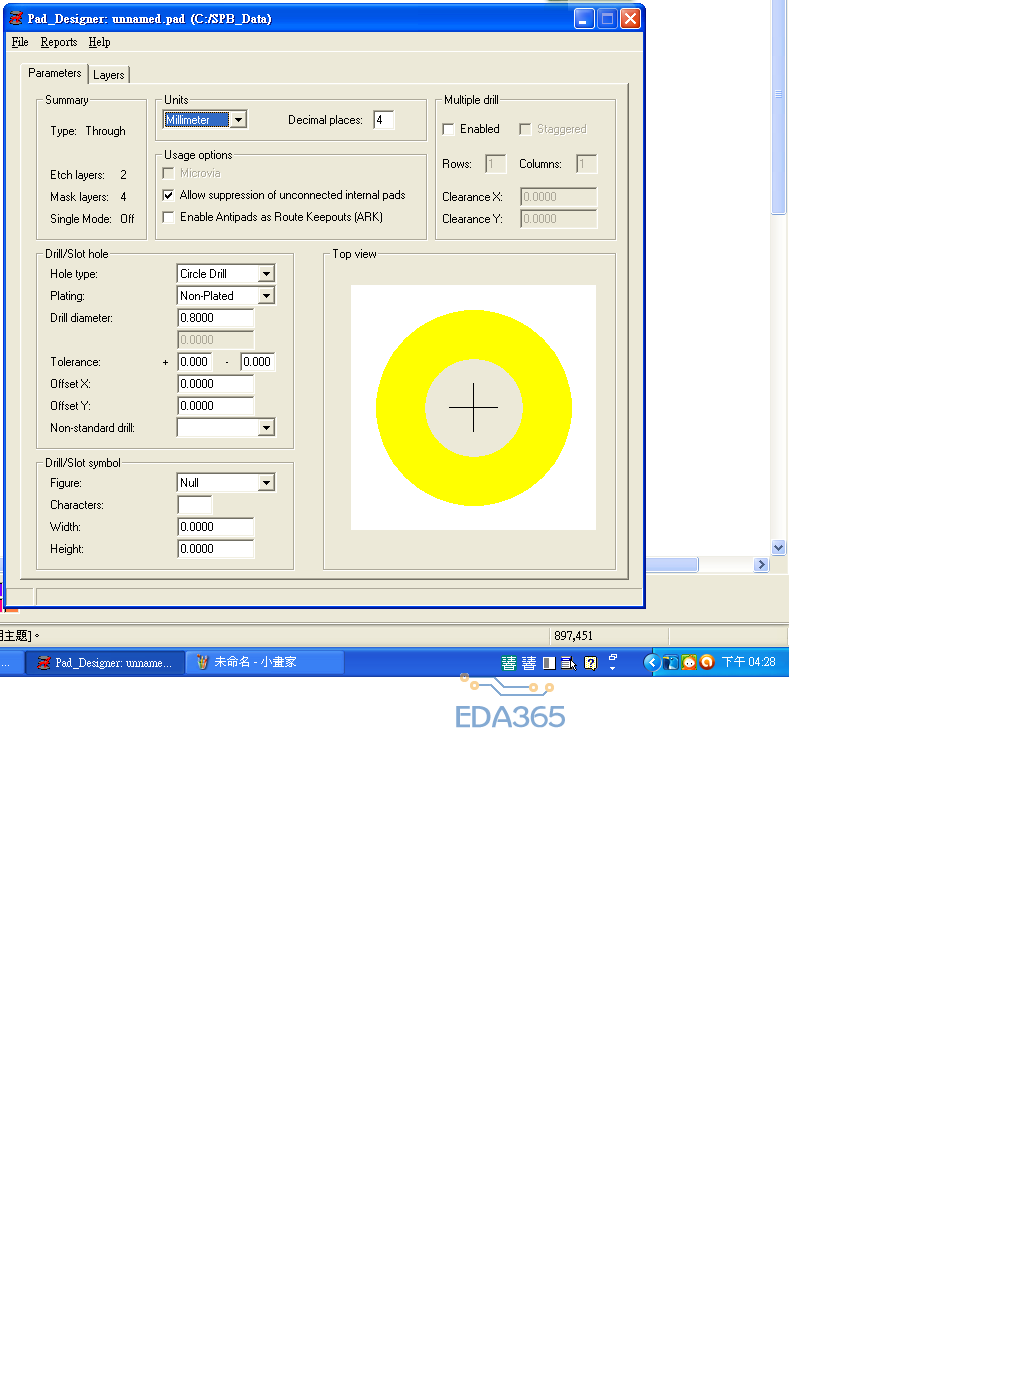Click the blue penguin tray icon

(671, 662)
